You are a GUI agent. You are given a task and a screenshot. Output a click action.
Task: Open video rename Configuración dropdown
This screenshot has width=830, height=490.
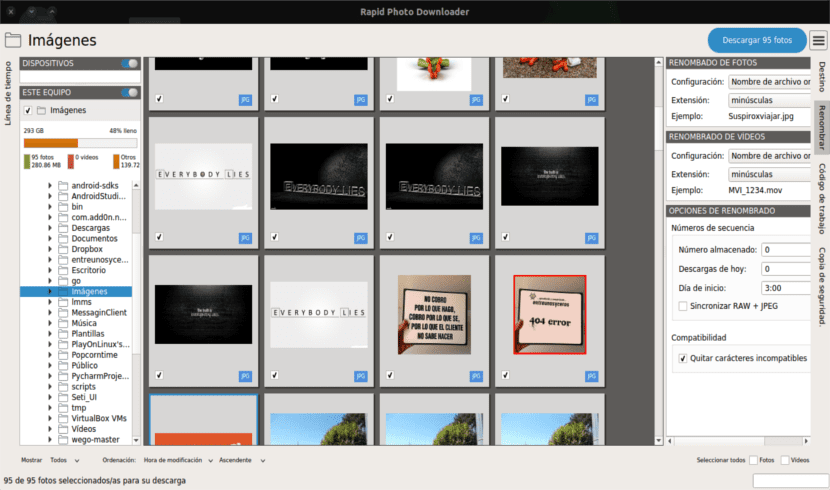tap(770, 156)
